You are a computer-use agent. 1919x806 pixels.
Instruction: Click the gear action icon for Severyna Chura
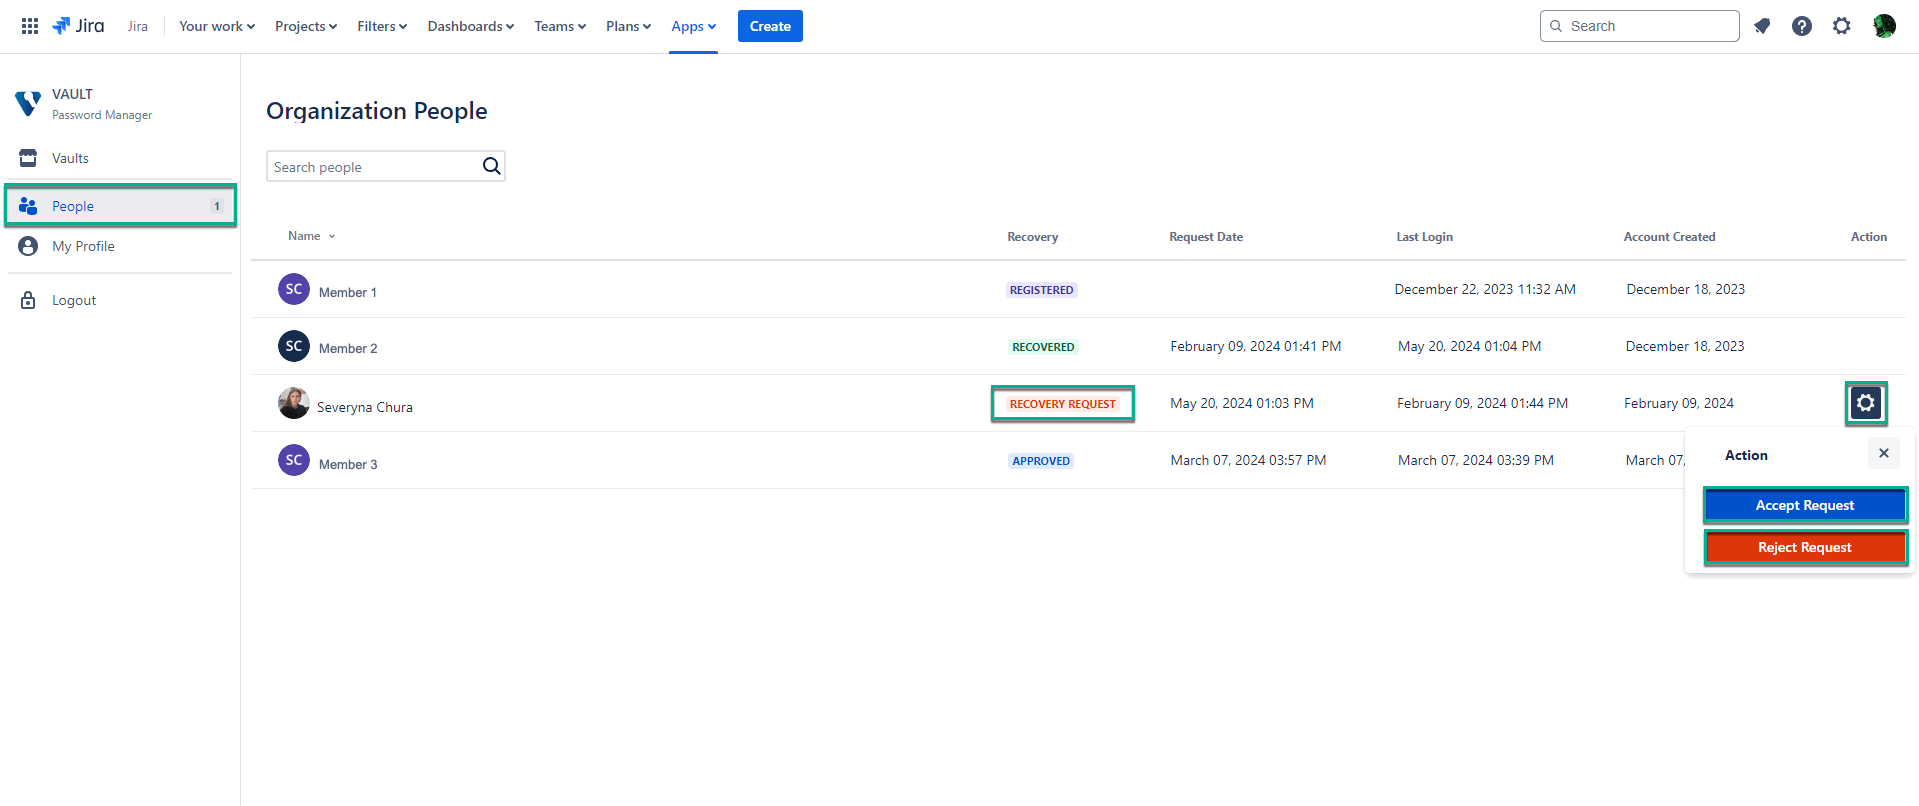(1865, 403)
